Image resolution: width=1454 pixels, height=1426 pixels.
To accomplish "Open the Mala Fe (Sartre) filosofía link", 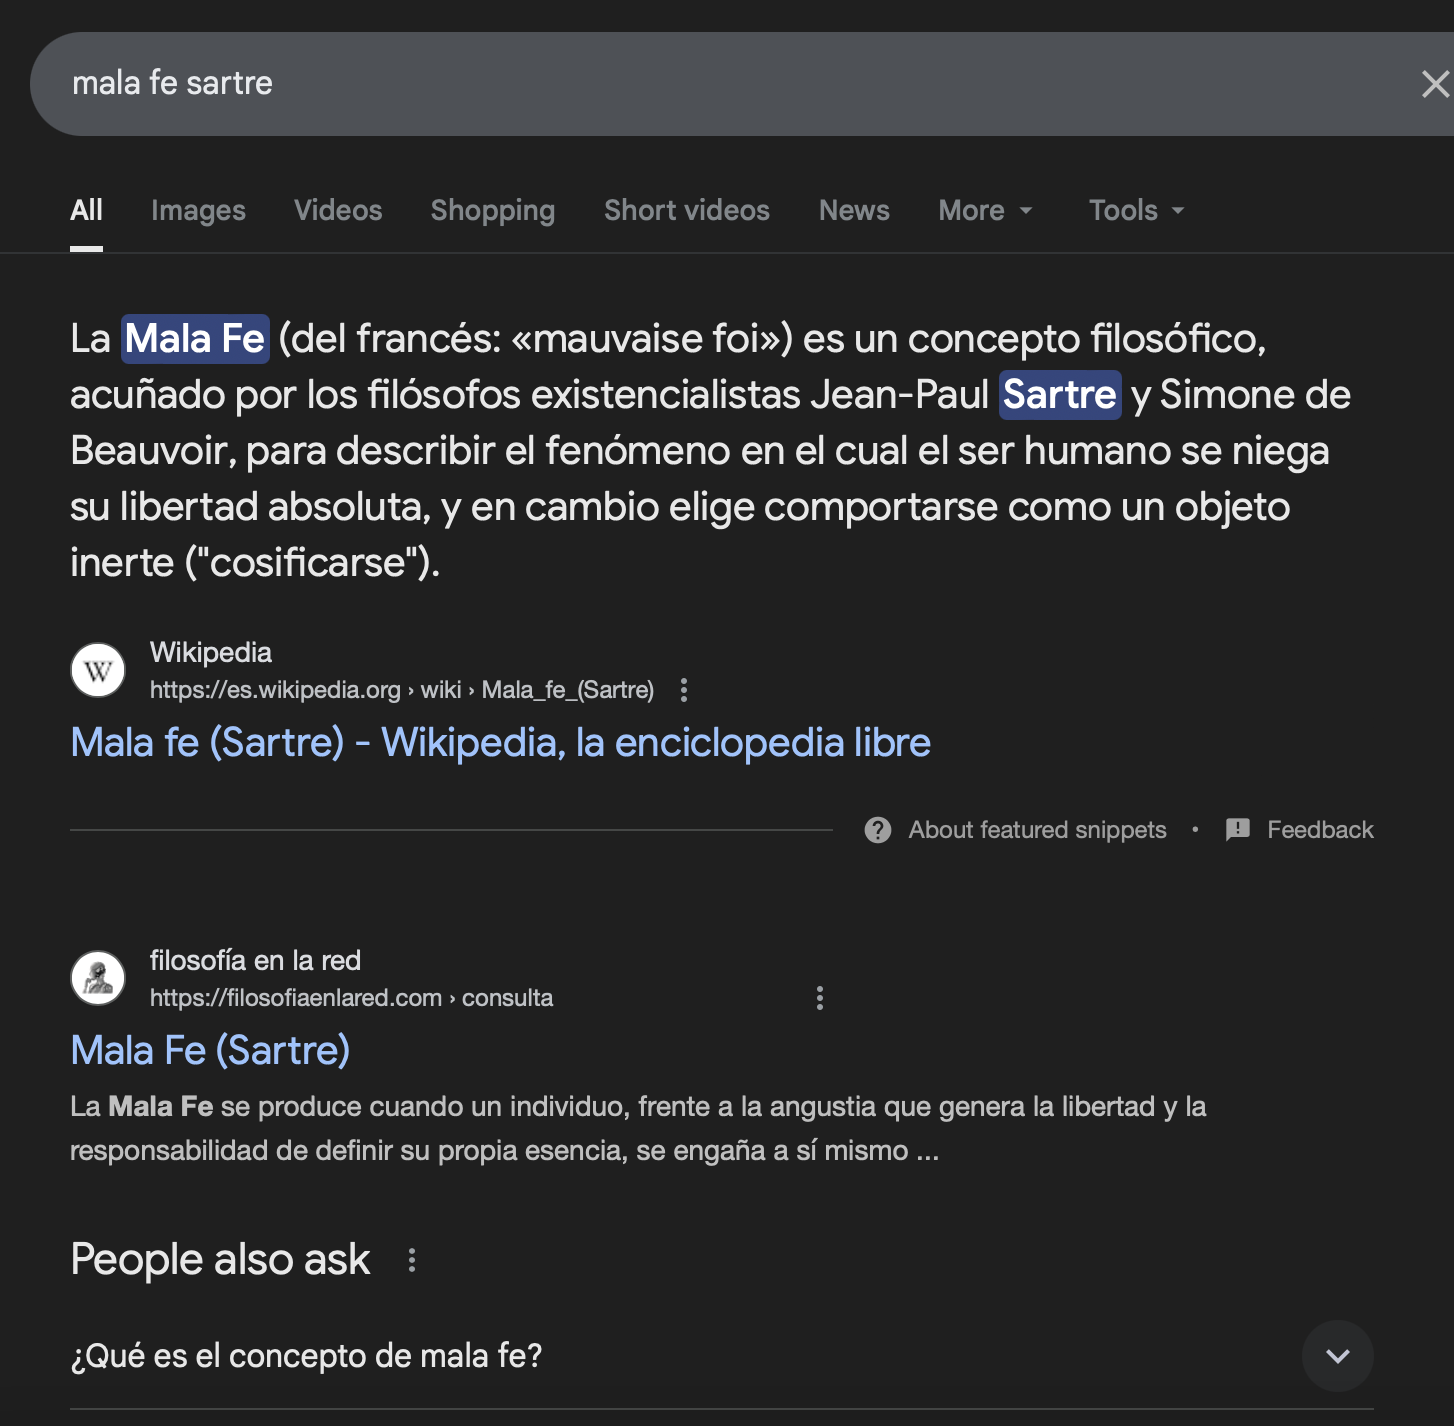I will click(210, 1051).
